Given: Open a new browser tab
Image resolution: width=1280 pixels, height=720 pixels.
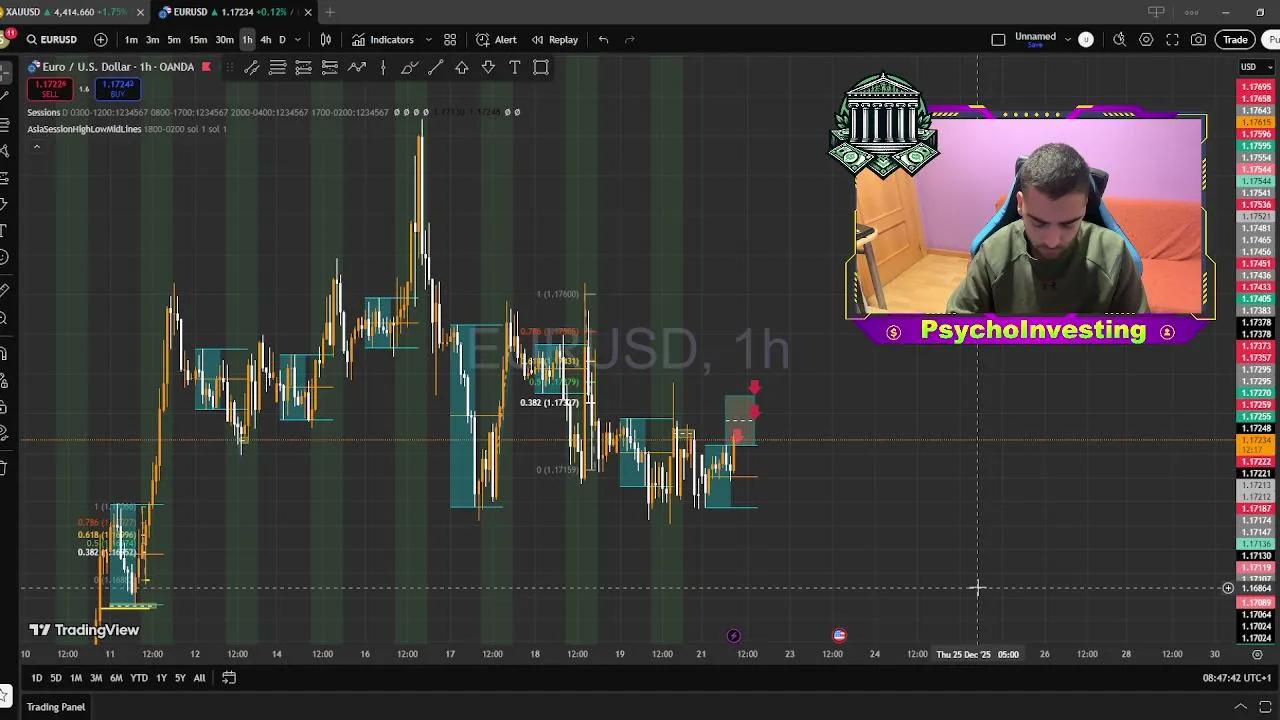Looking at the screenshot, I should [330, 12].
